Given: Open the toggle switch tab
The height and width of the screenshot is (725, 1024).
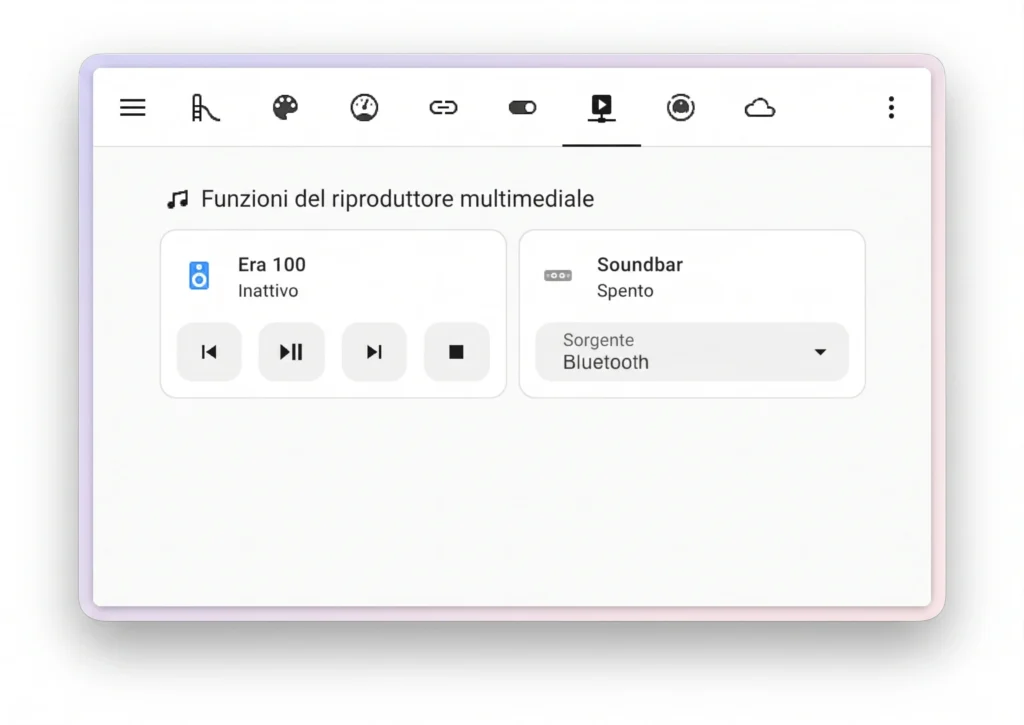Looking at the screenshot, I should pyautogui.click(x=522, y=107).
